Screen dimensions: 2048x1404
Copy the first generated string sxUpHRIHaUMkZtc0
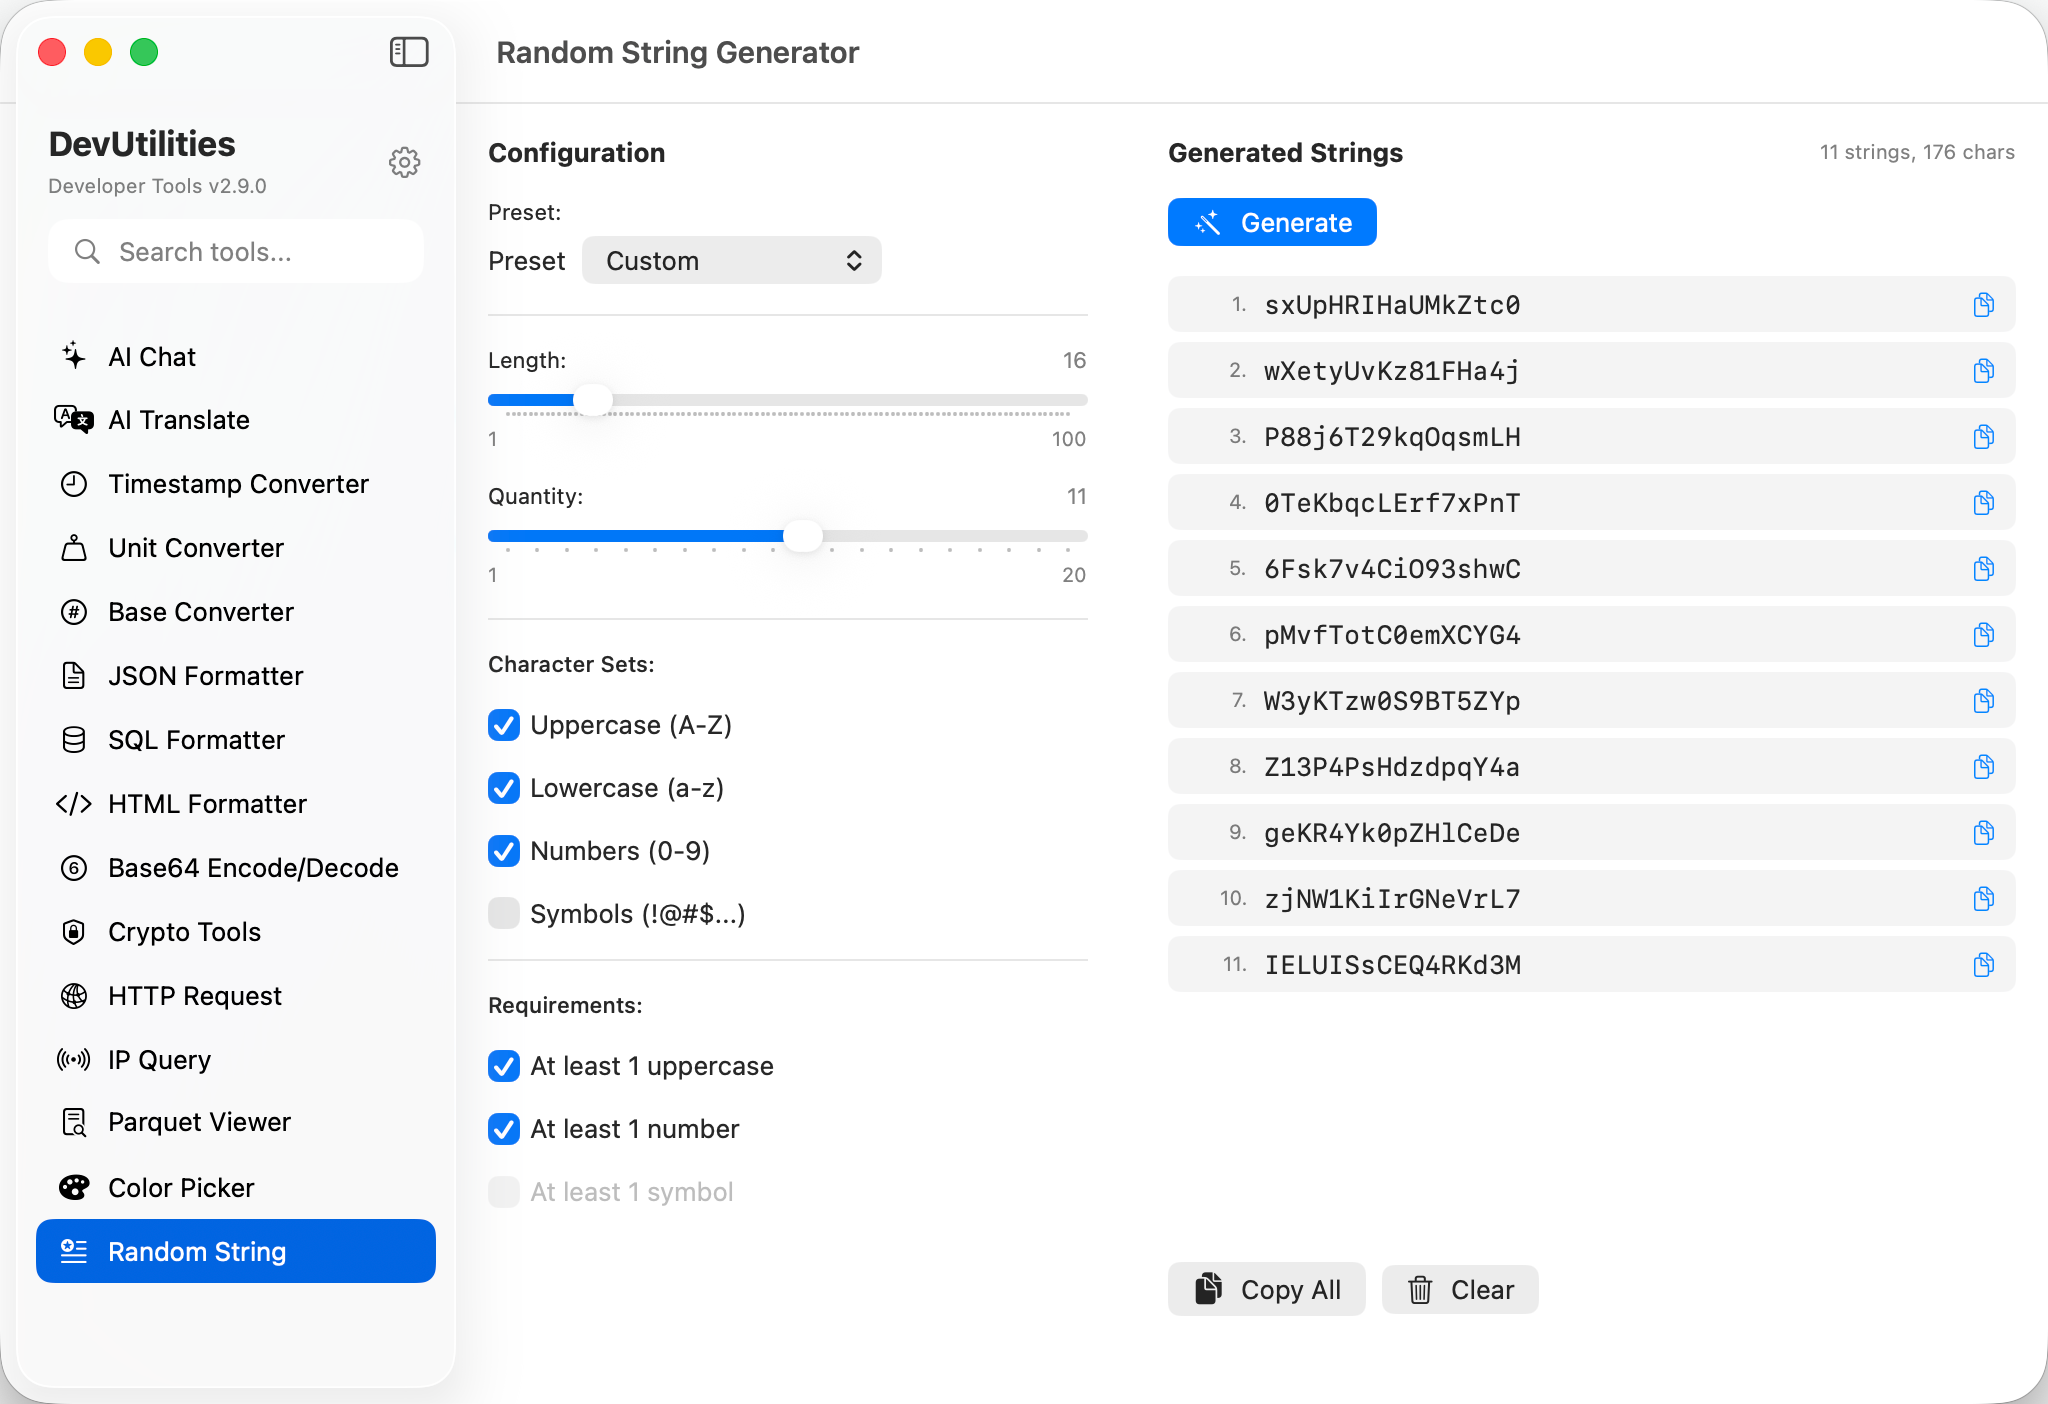1983,305
